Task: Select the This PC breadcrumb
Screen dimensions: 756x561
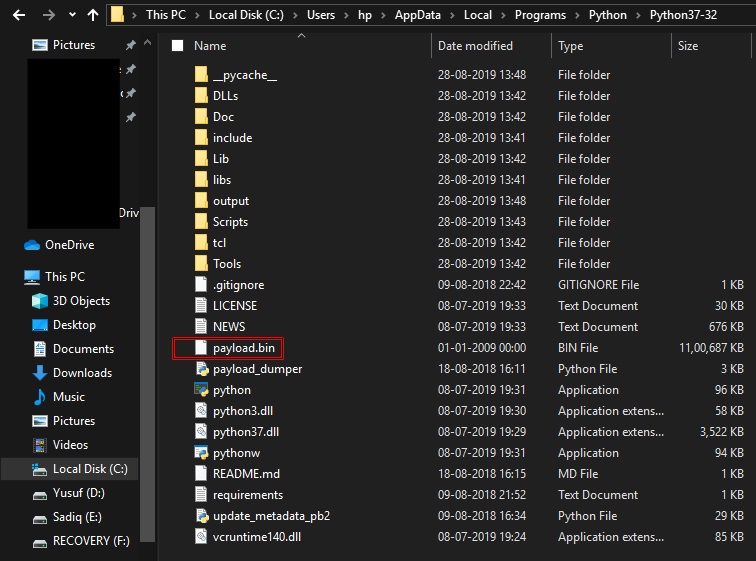Action: click(166, 15)
